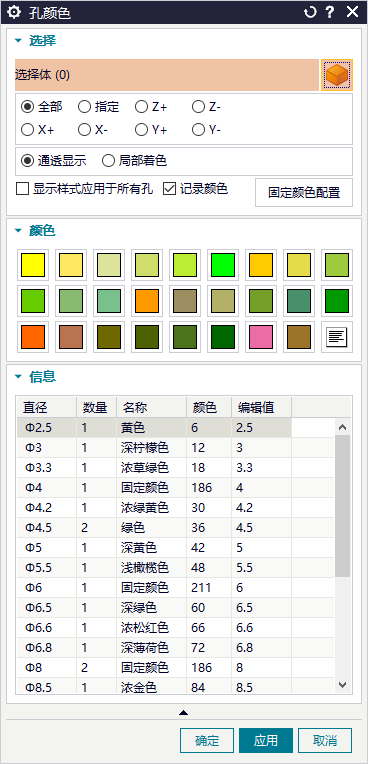Viewport: 368px width, 764px height.
Task: Select the Y+ direction radio button
Action: [141, 130]
